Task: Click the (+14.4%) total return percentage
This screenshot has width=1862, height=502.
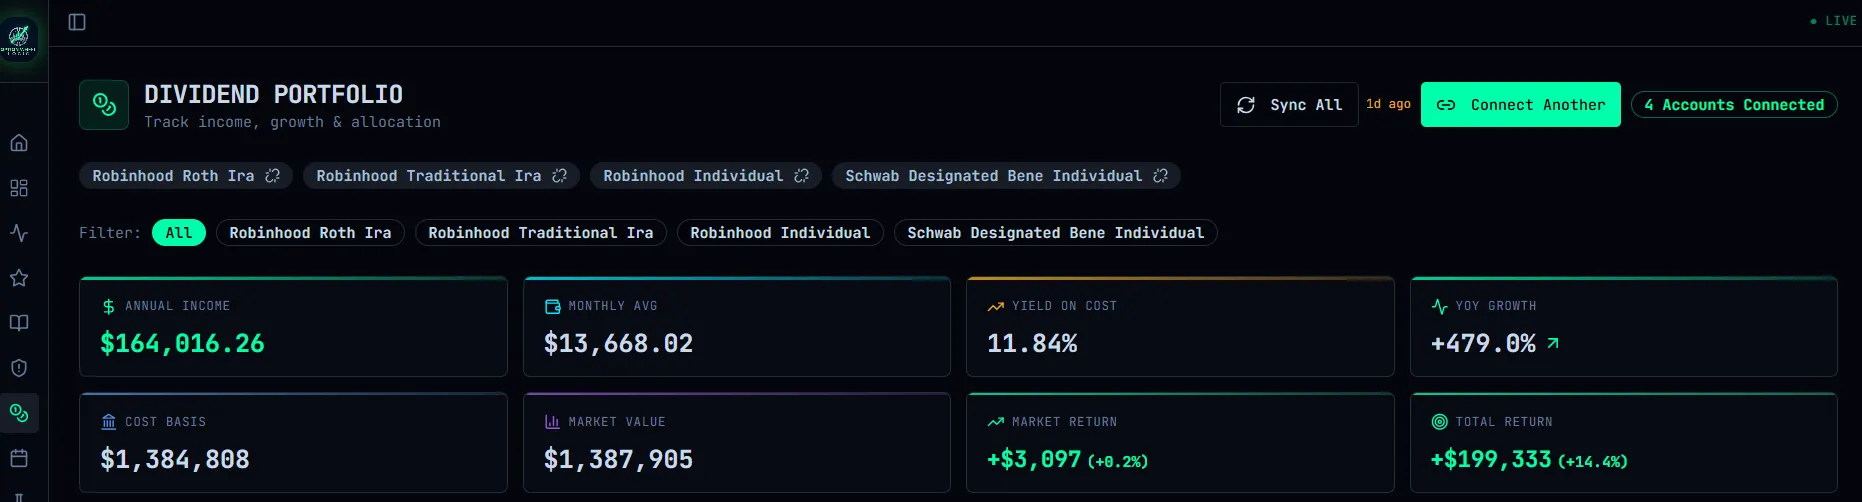Action: coord(1593,462)
